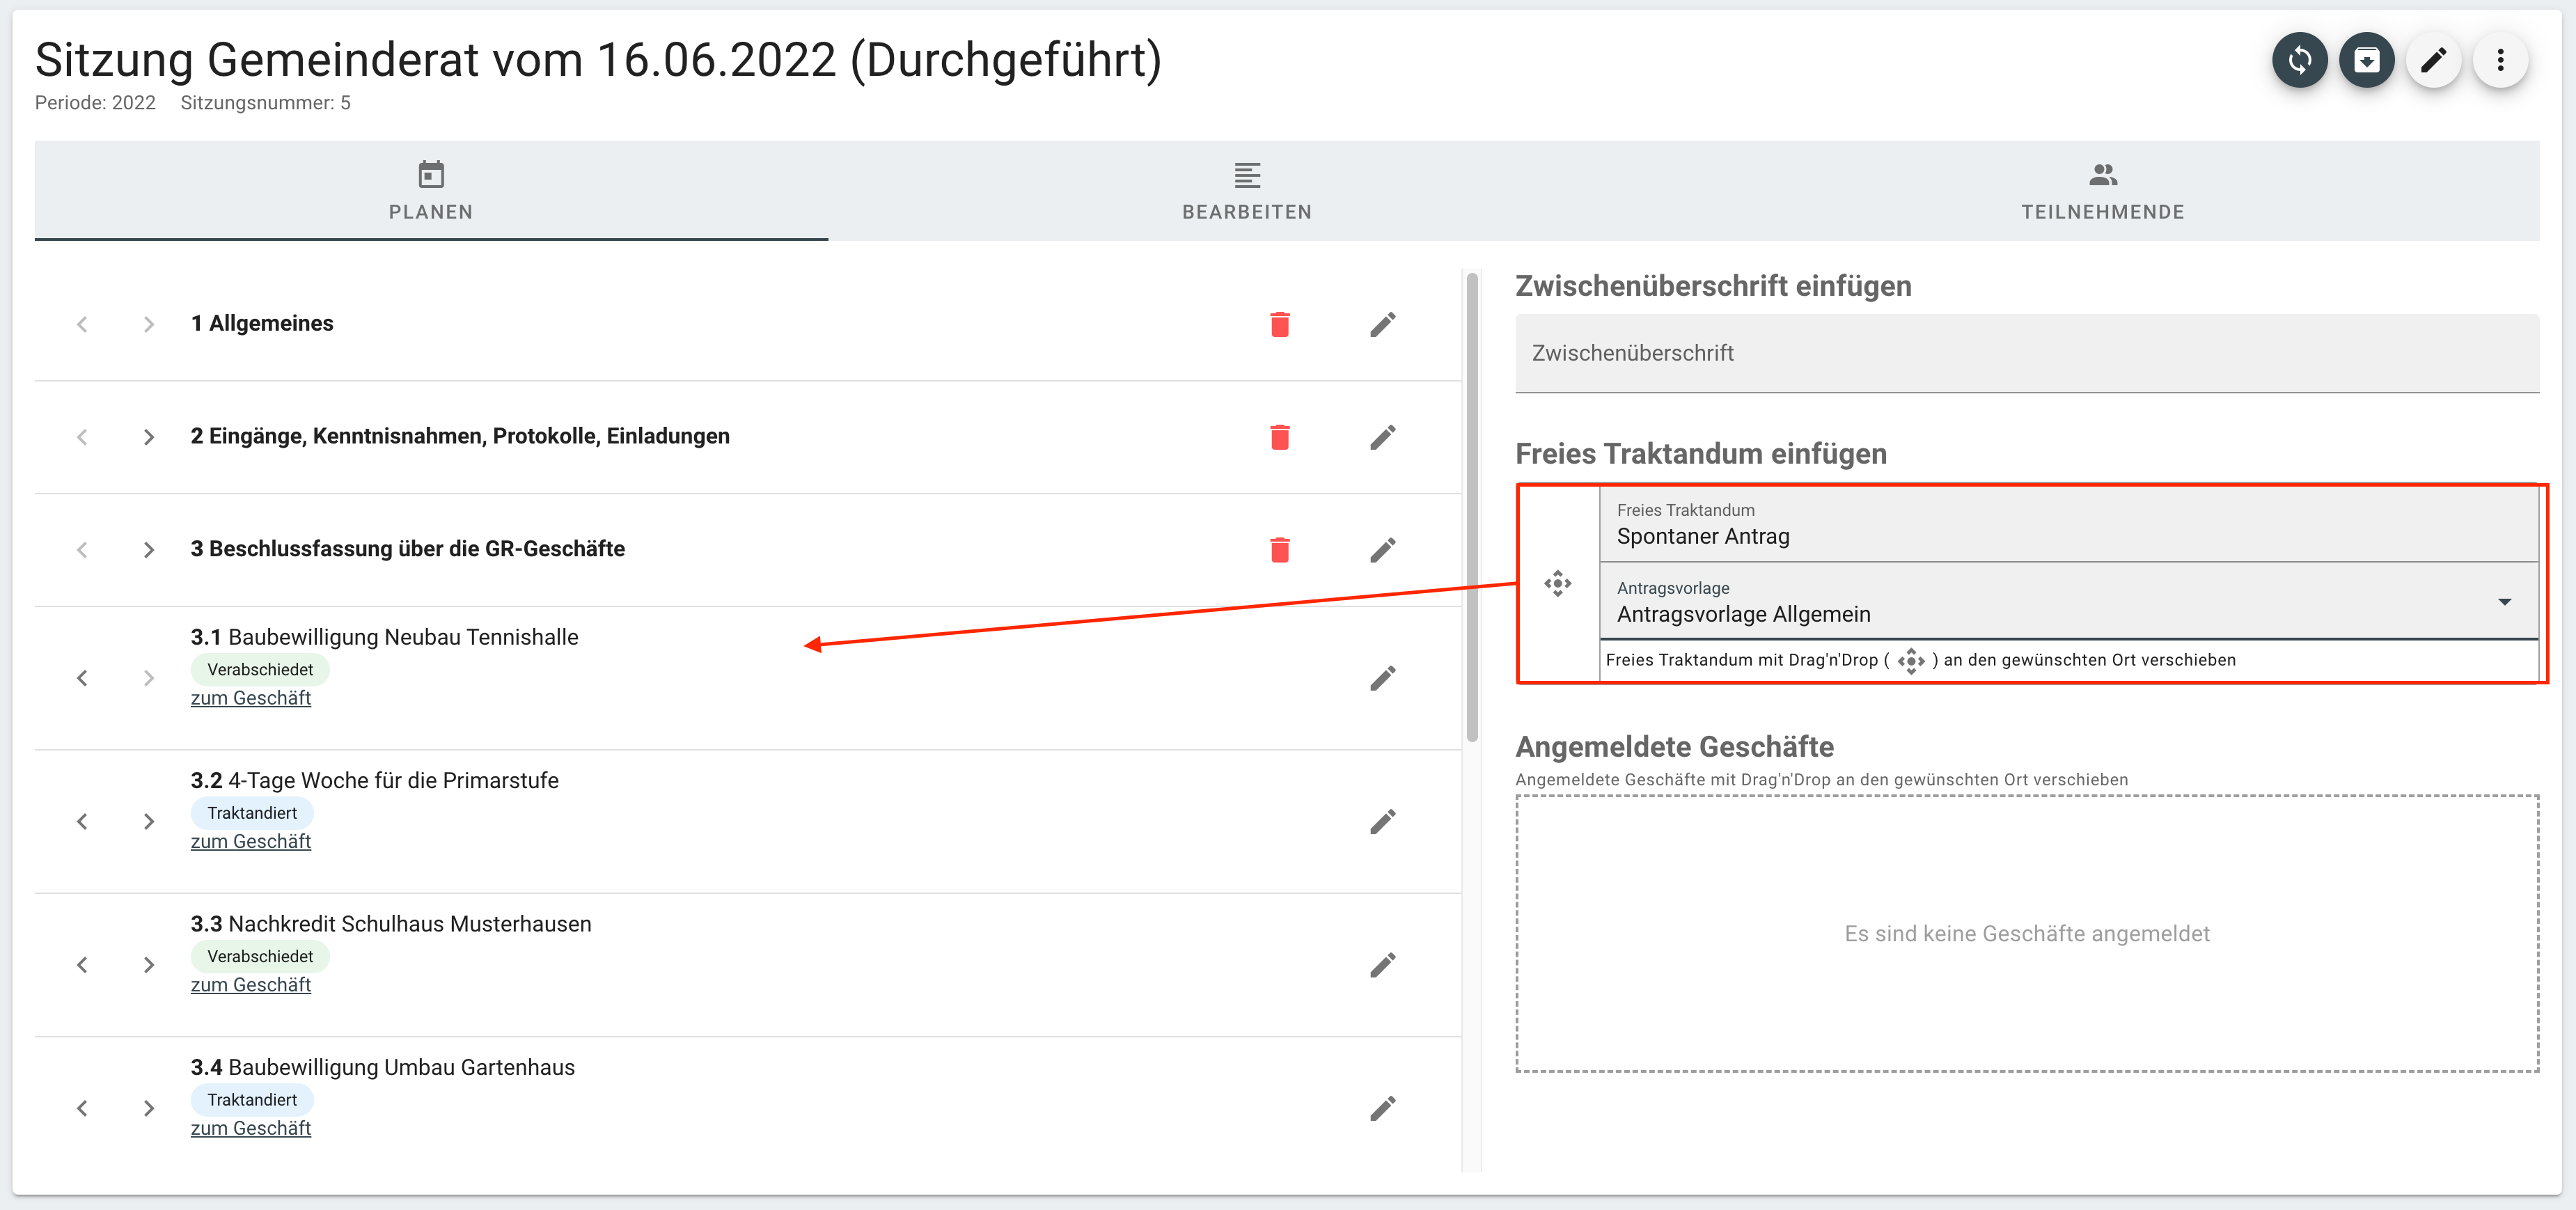
Task: Switch to the TEILNEHMENDE tab
Action: point(2102,190)
